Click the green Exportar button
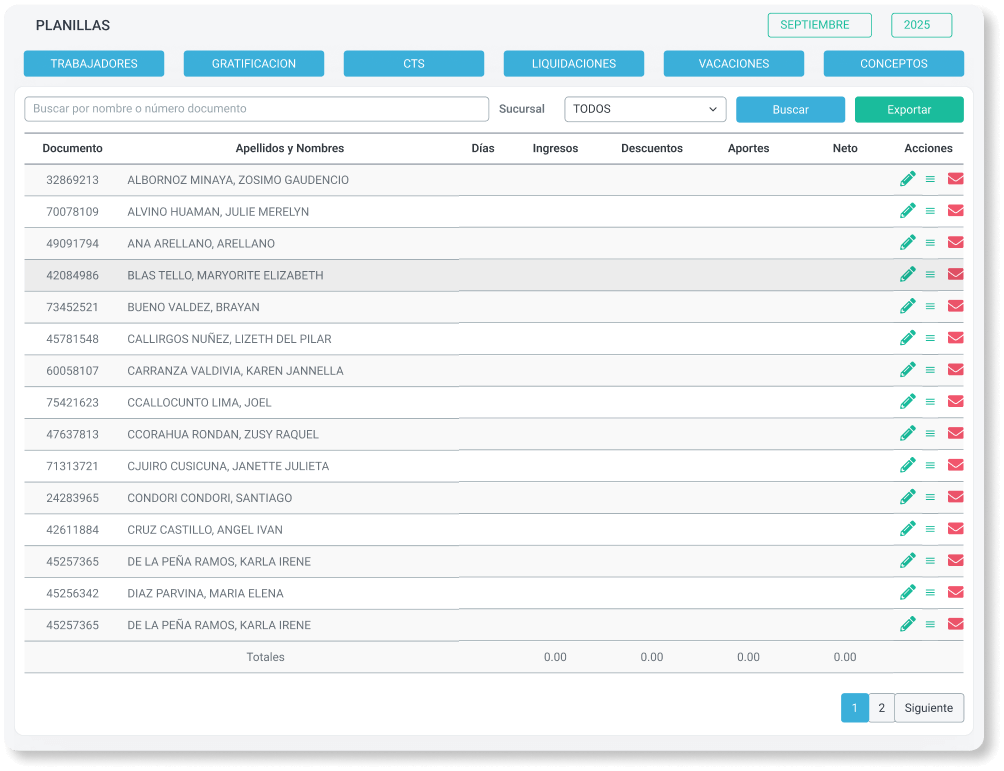This screenshot has width=1004, height=771. pyautogui.click(x=908, y=110)
